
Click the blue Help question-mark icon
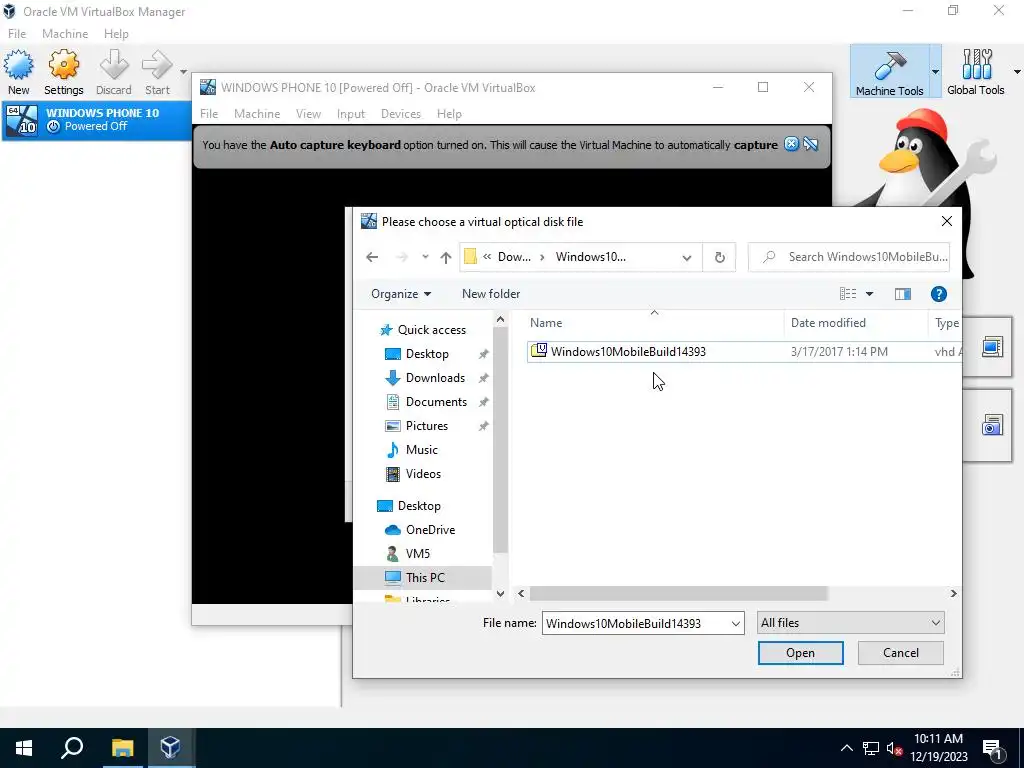point(938,294)
